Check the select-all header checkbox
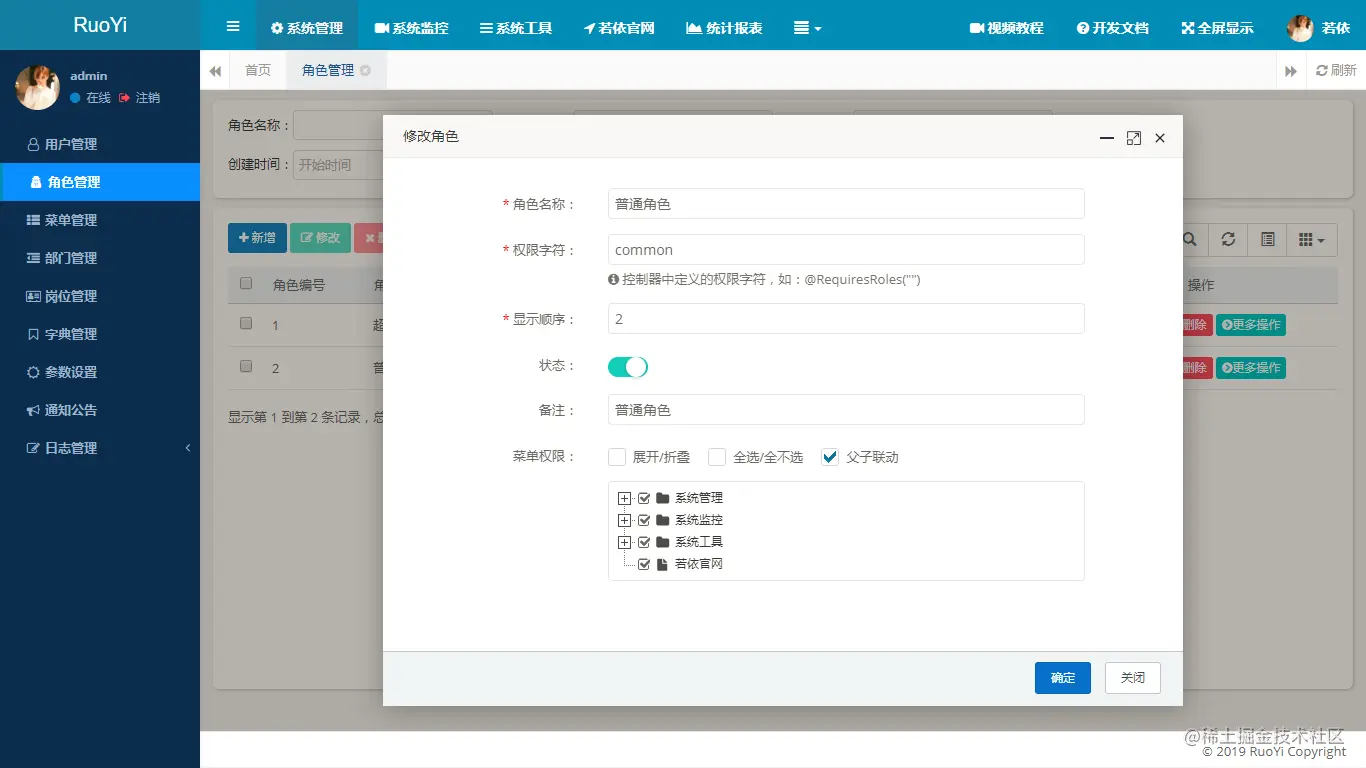This screenshot has height=768, width=1366. click(x=246, y=283)
